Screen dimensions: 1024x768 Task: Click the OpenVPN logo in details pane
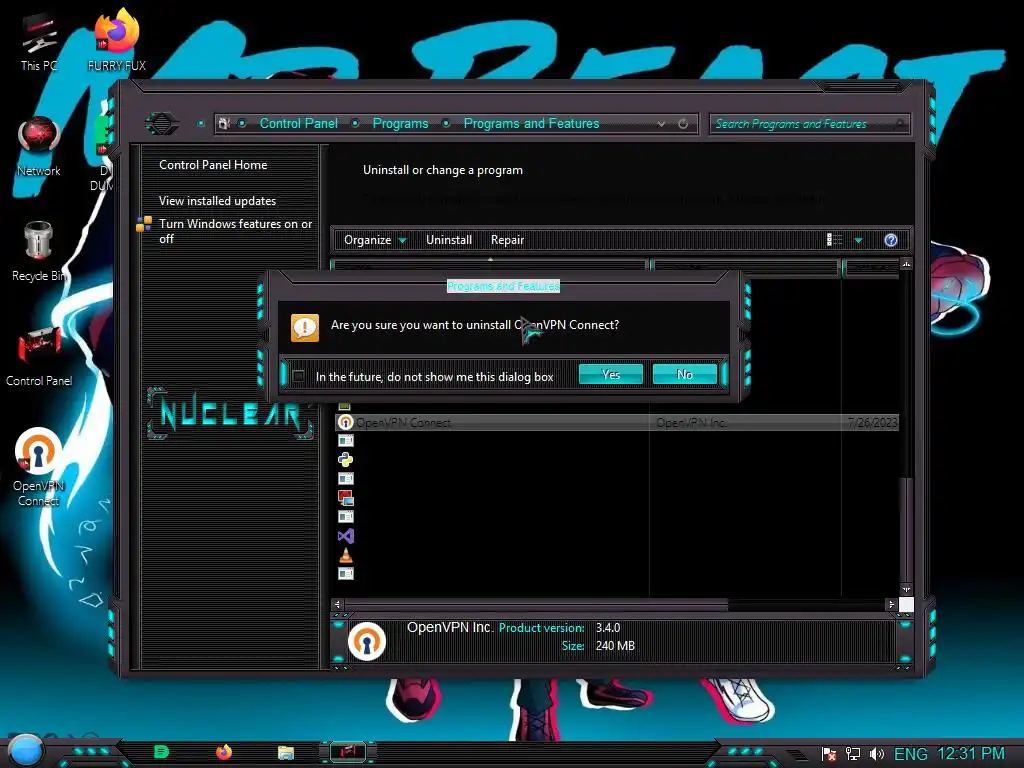(367, 640)
